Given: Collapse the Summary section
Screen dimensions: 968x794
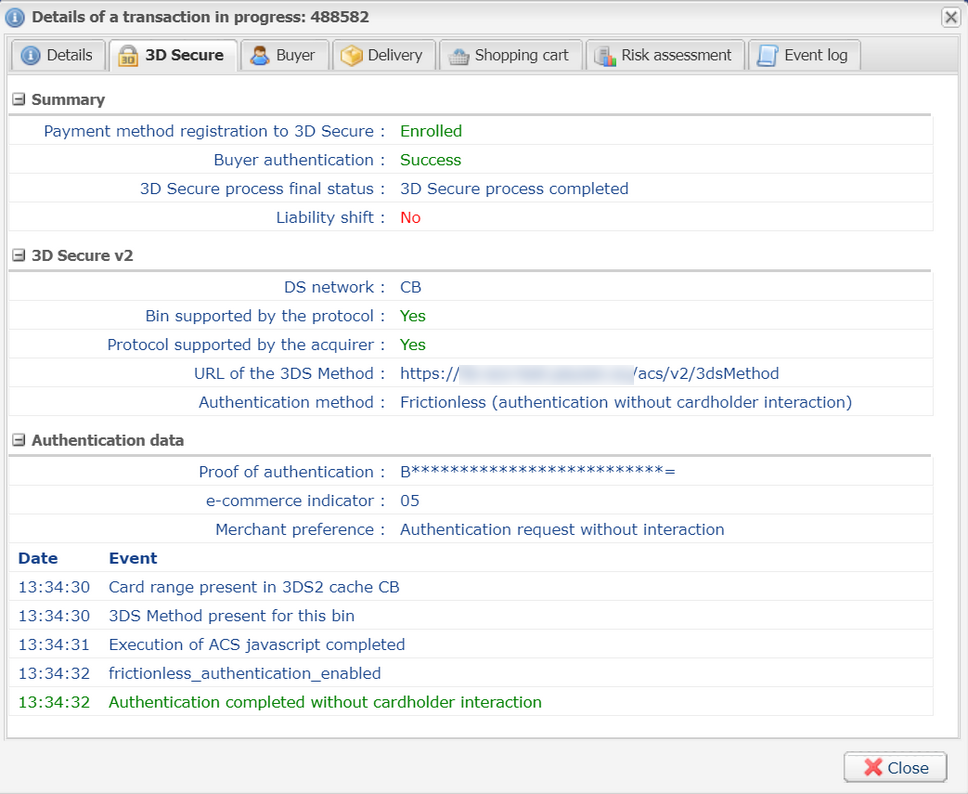Looking at the screenshot, I should [19, 99].
